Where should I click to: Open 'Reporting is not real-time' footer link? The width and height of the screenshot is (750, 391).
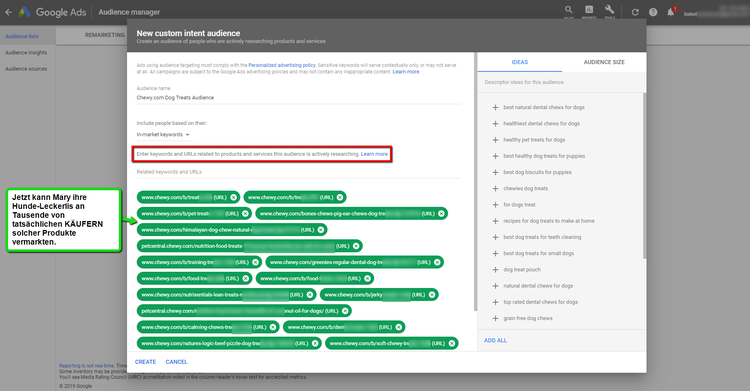87,366
